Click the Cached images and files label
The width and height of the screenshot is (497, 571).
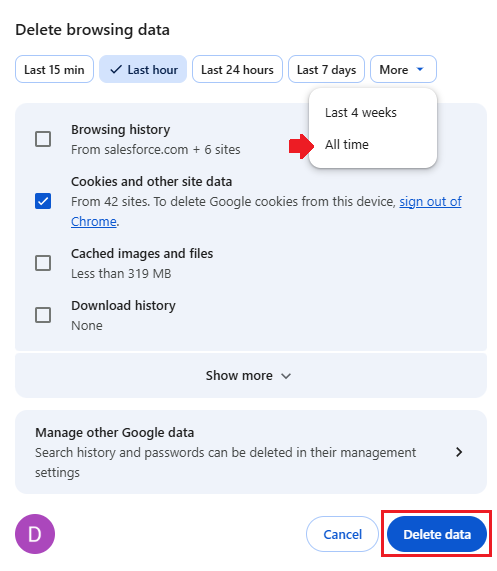[x=142, y=253]
